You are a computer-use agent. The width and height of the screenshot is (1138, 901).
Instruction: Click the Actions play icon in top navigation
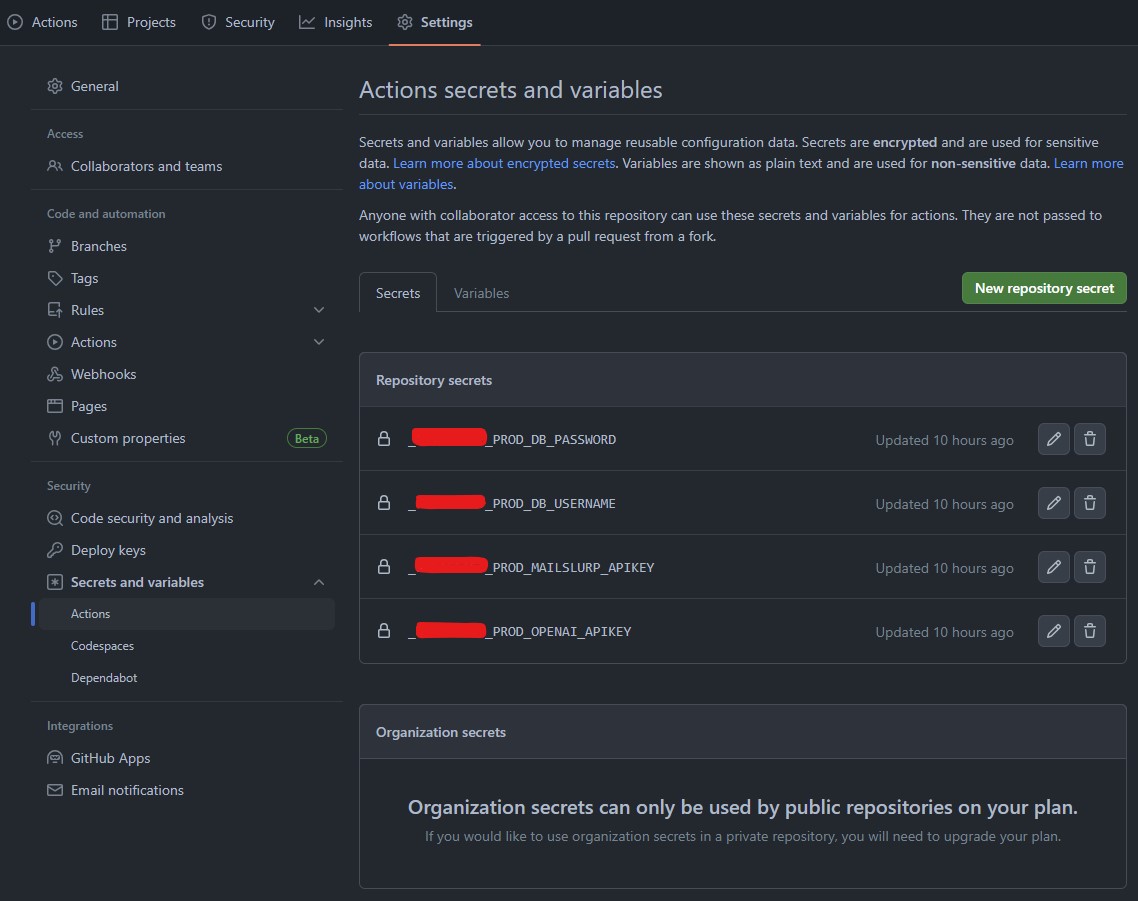(x=15, y=21)
